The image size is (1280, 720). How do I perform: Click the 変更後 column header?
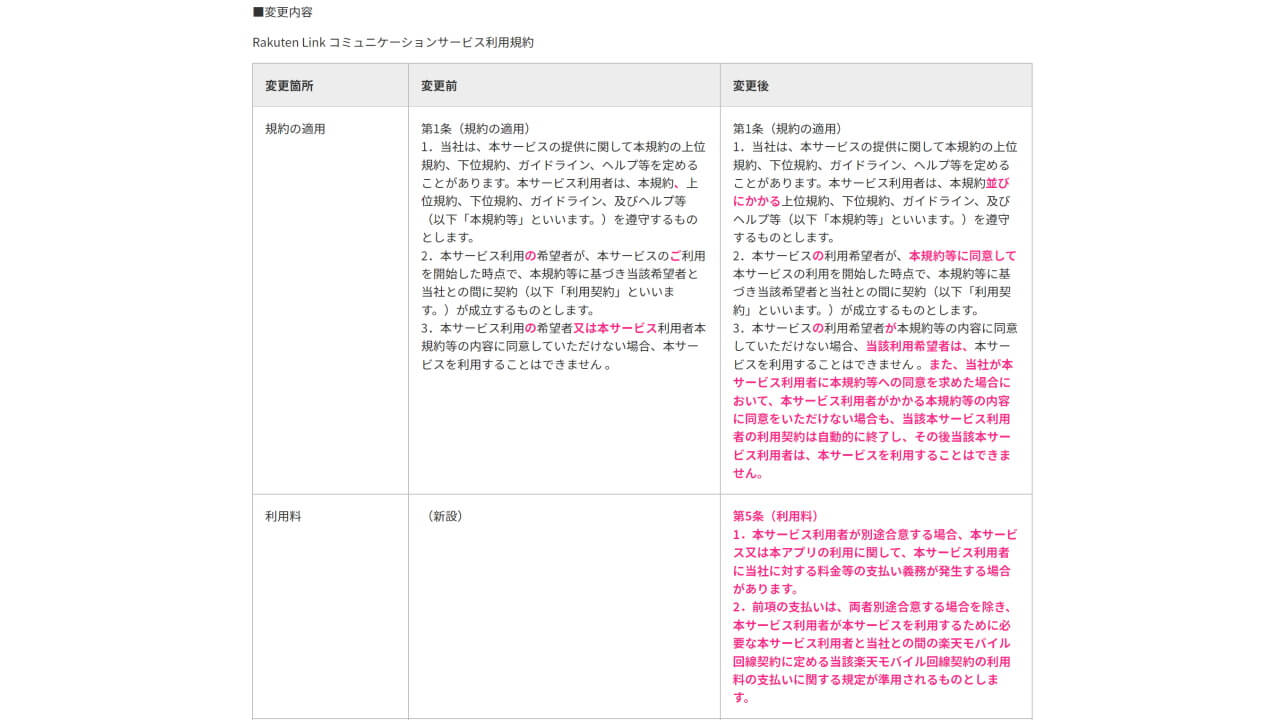(749, 85)
